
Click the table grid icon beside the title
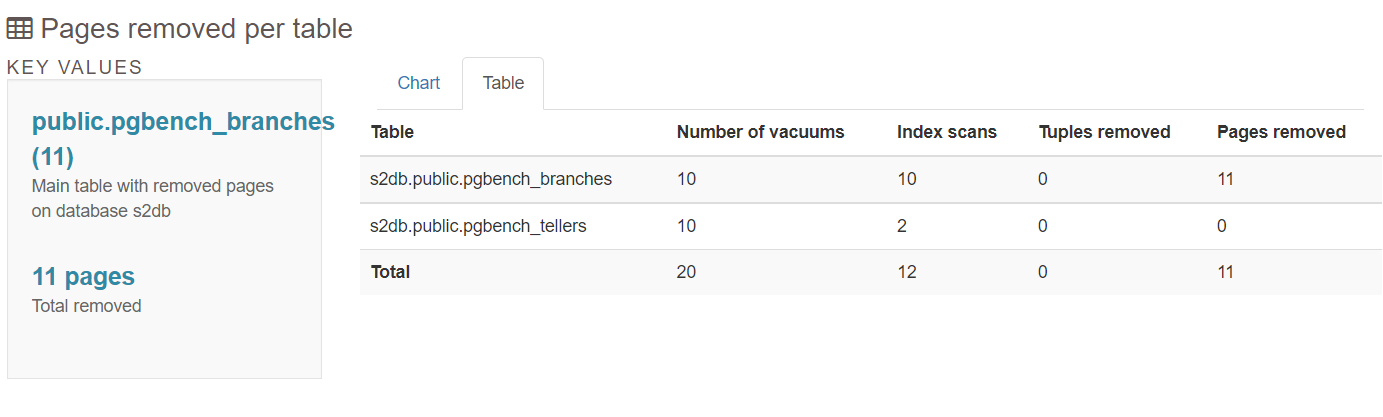(19, 29)
